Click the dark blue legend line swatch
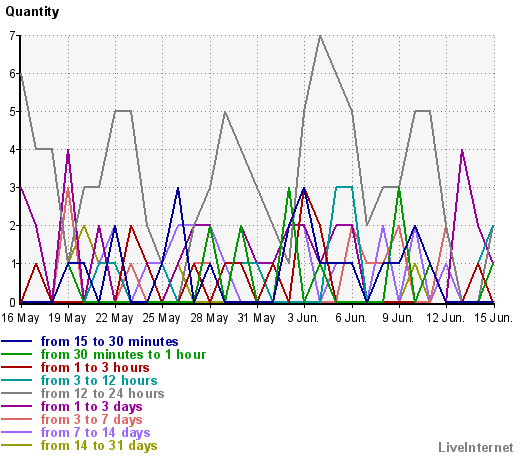Image resolution: width=520 pixels, height=457 pixels. click(17, 341)
